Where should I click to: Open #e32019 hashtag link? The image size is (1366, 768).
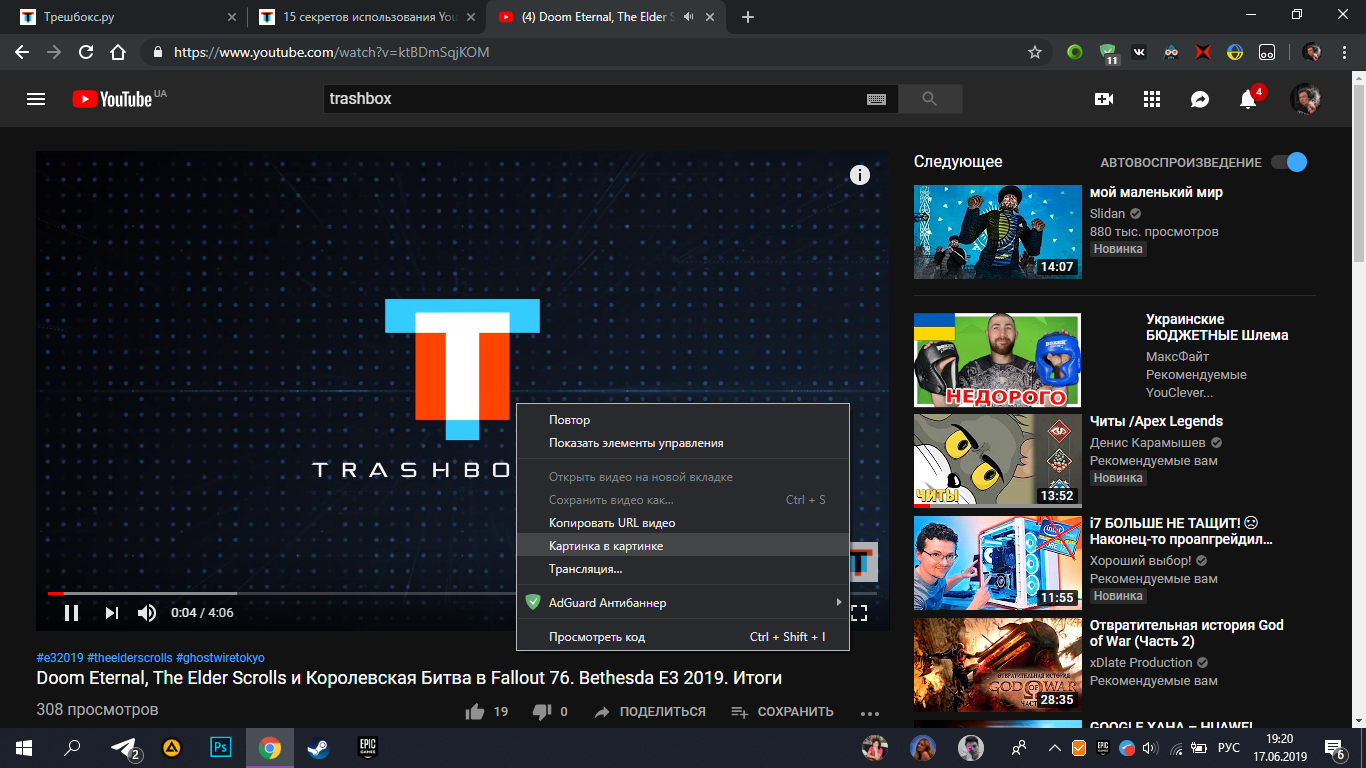(x=60, y=658)
